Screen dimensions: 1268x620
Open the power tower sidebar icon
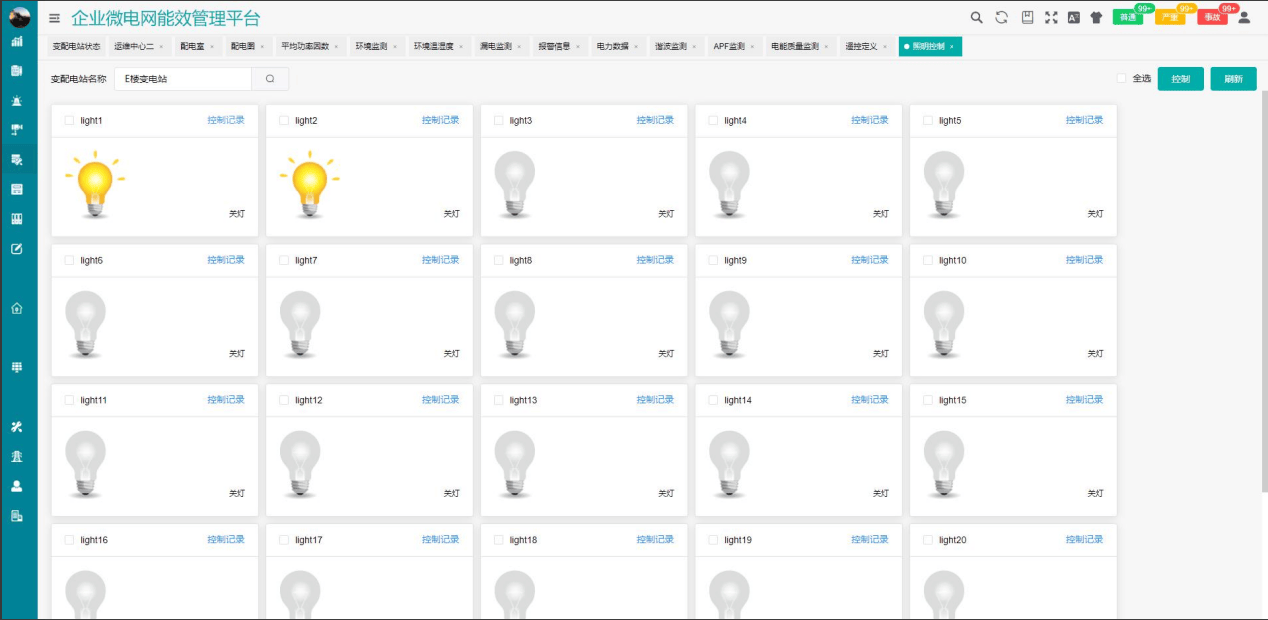[x=17, y=456]
